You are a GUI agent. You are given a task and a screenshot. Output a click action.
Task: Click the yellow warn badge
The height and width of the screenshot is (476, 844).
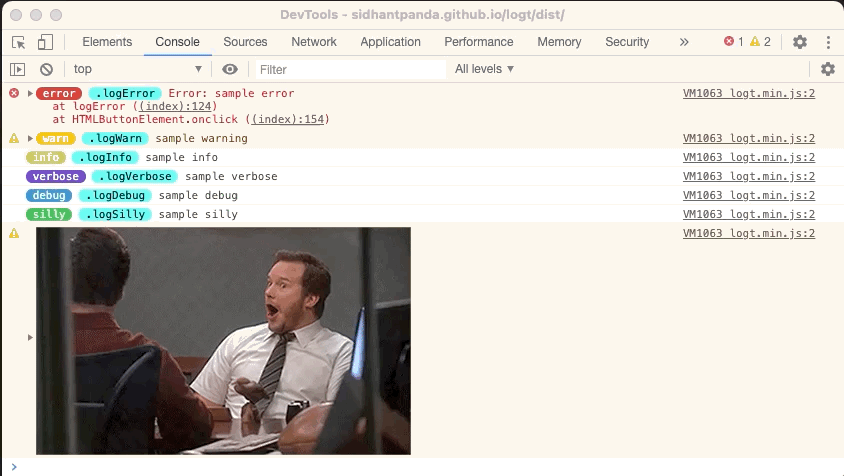(x=55, y=138)
